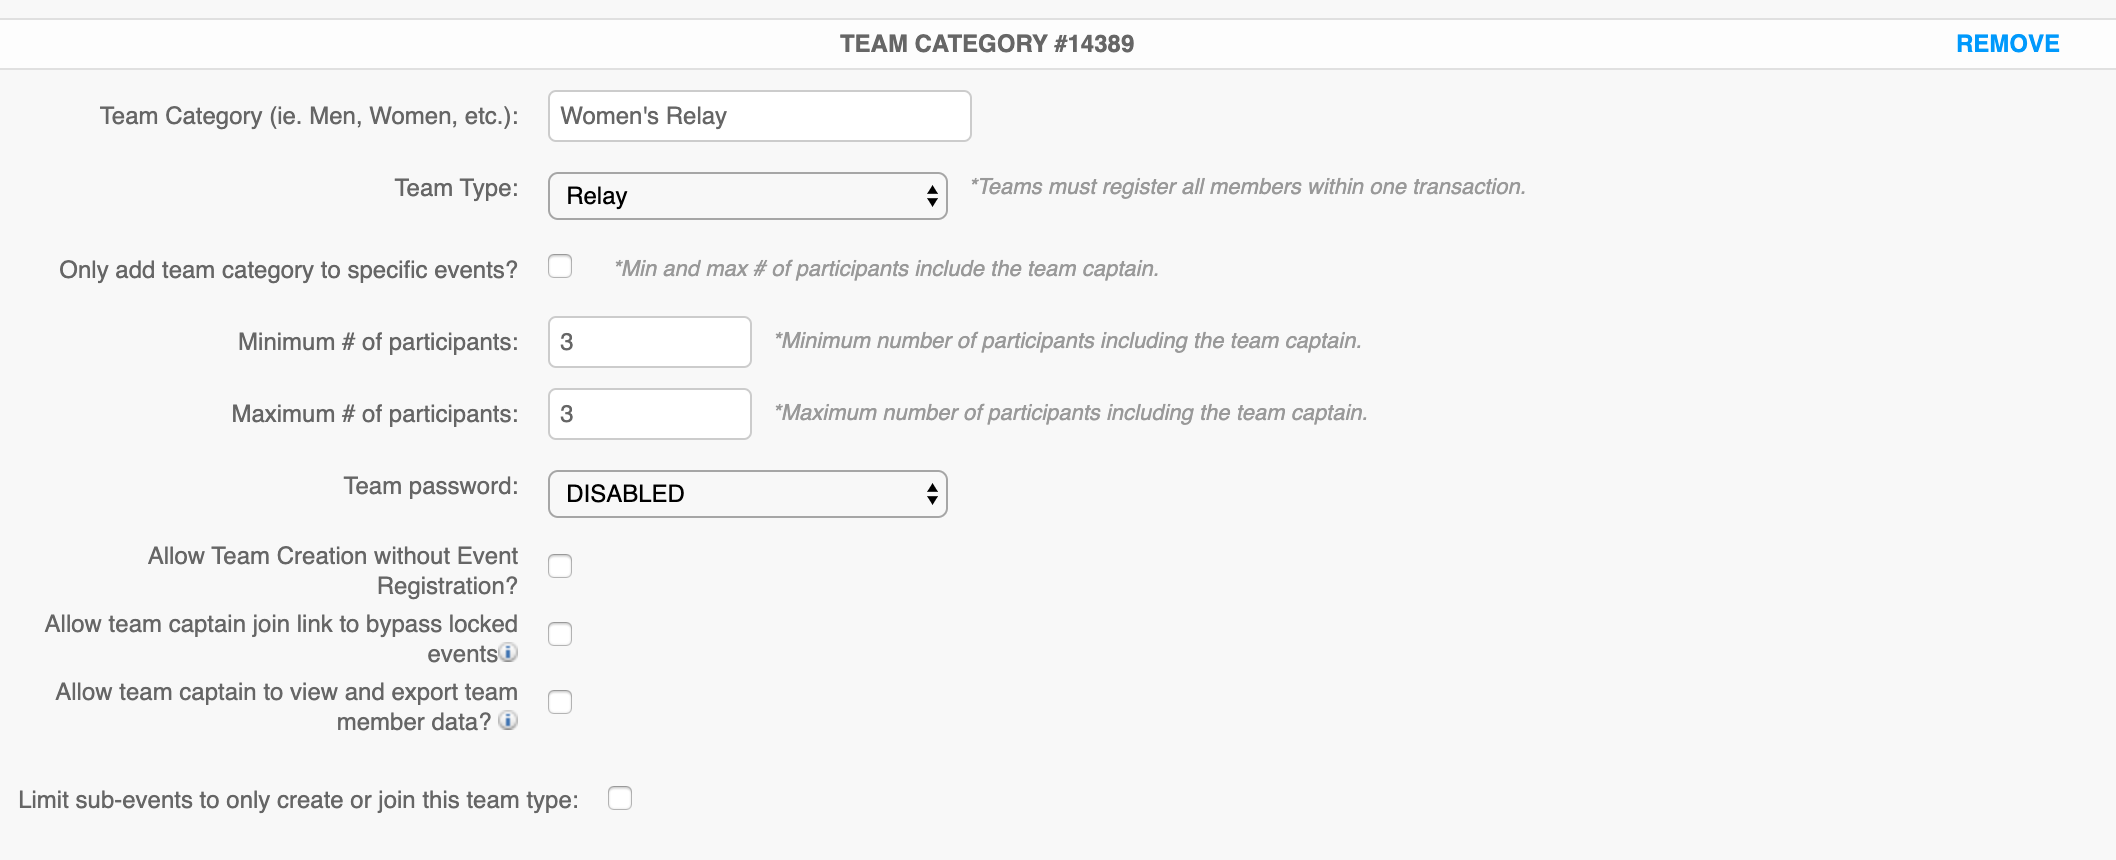Click the Minimum # of participants label
The image size is (2116, 860).
point(378,342)
